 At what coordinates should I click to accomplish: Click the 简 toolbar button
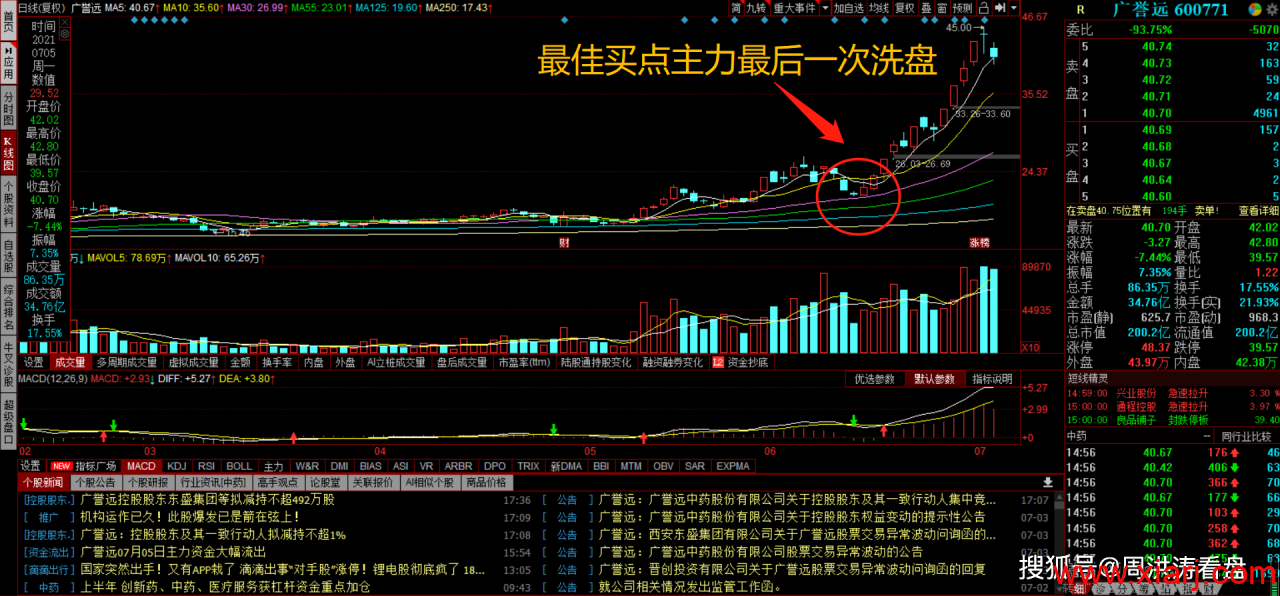coord(736,7)
